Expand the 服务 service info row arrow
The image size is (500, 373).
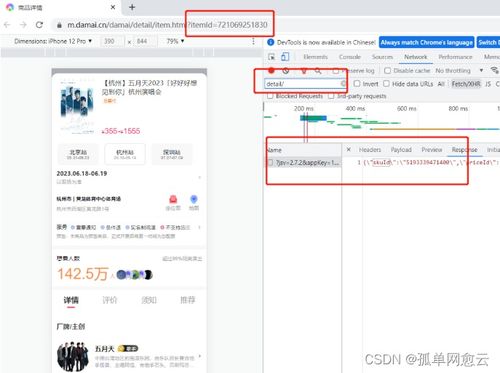(x=199, y=228)
